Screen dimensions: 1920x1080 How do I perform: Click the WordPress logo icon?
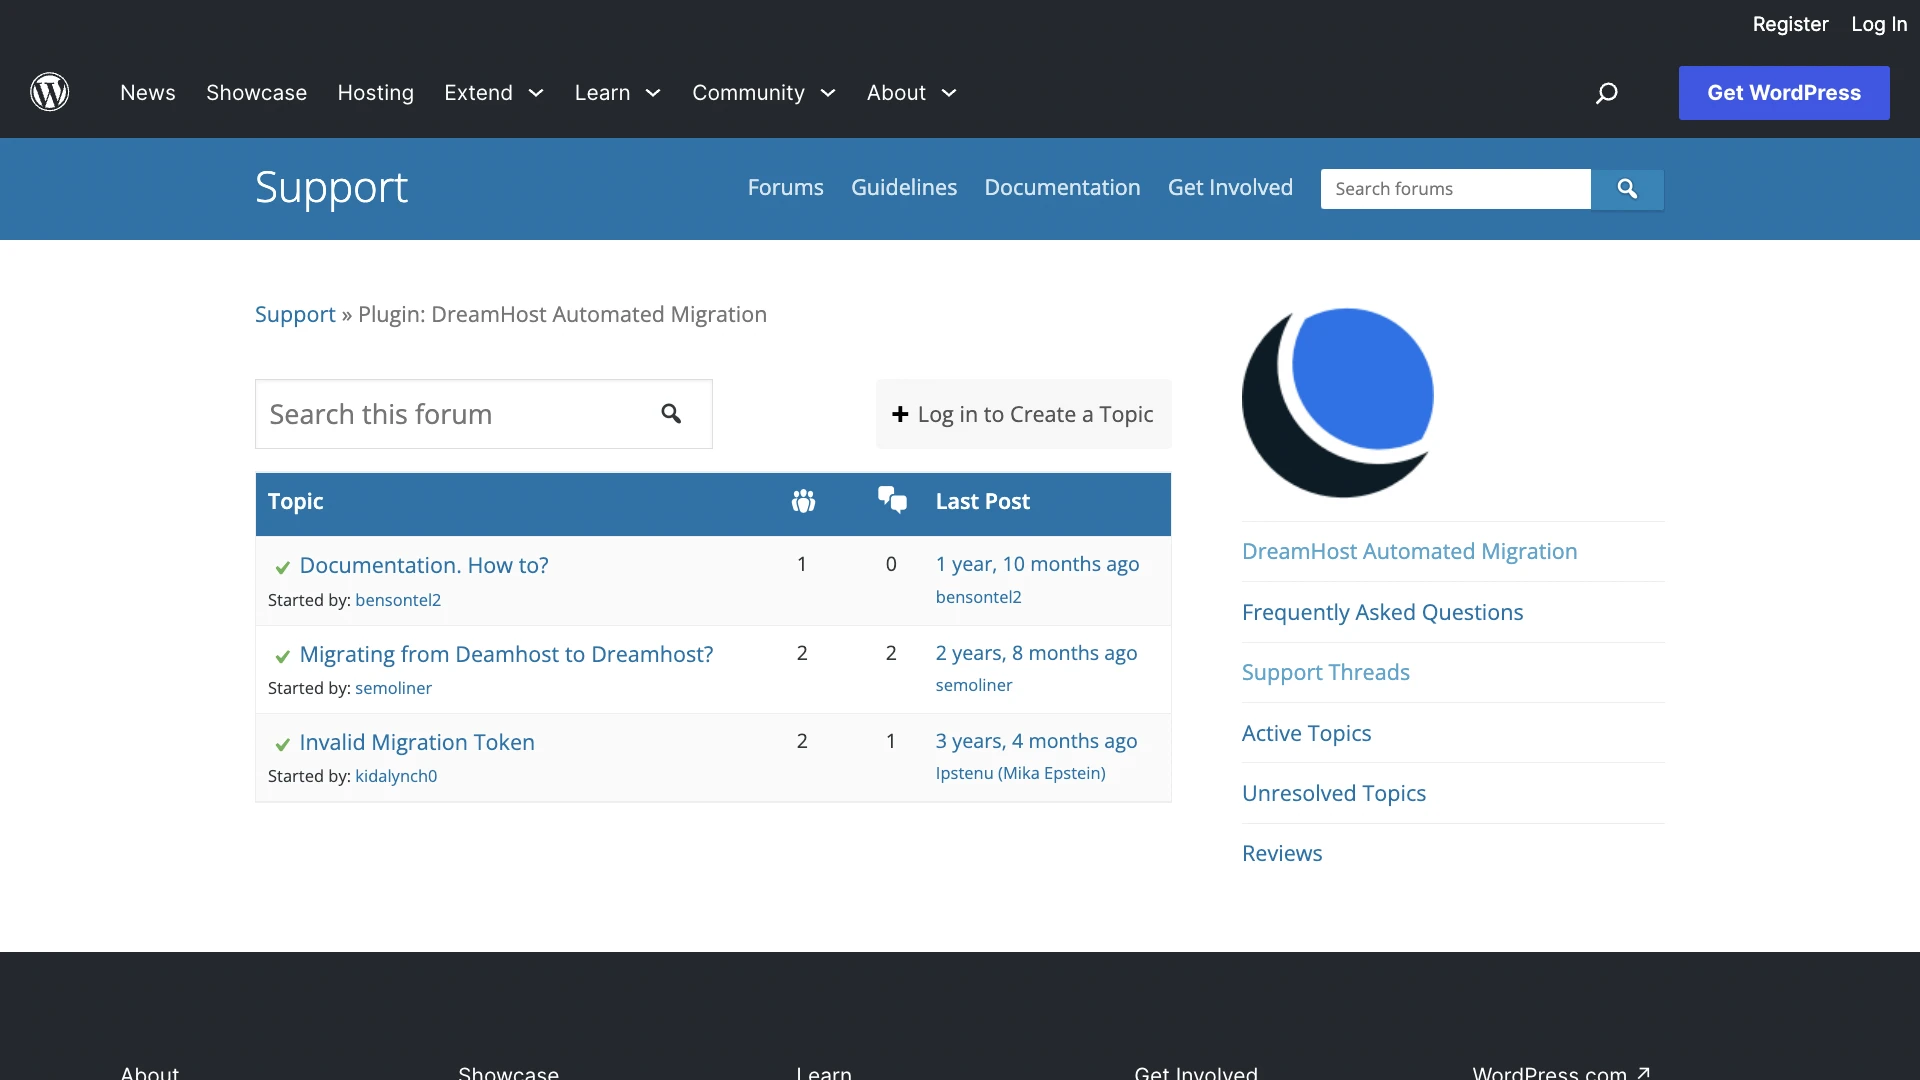[49, 92]
